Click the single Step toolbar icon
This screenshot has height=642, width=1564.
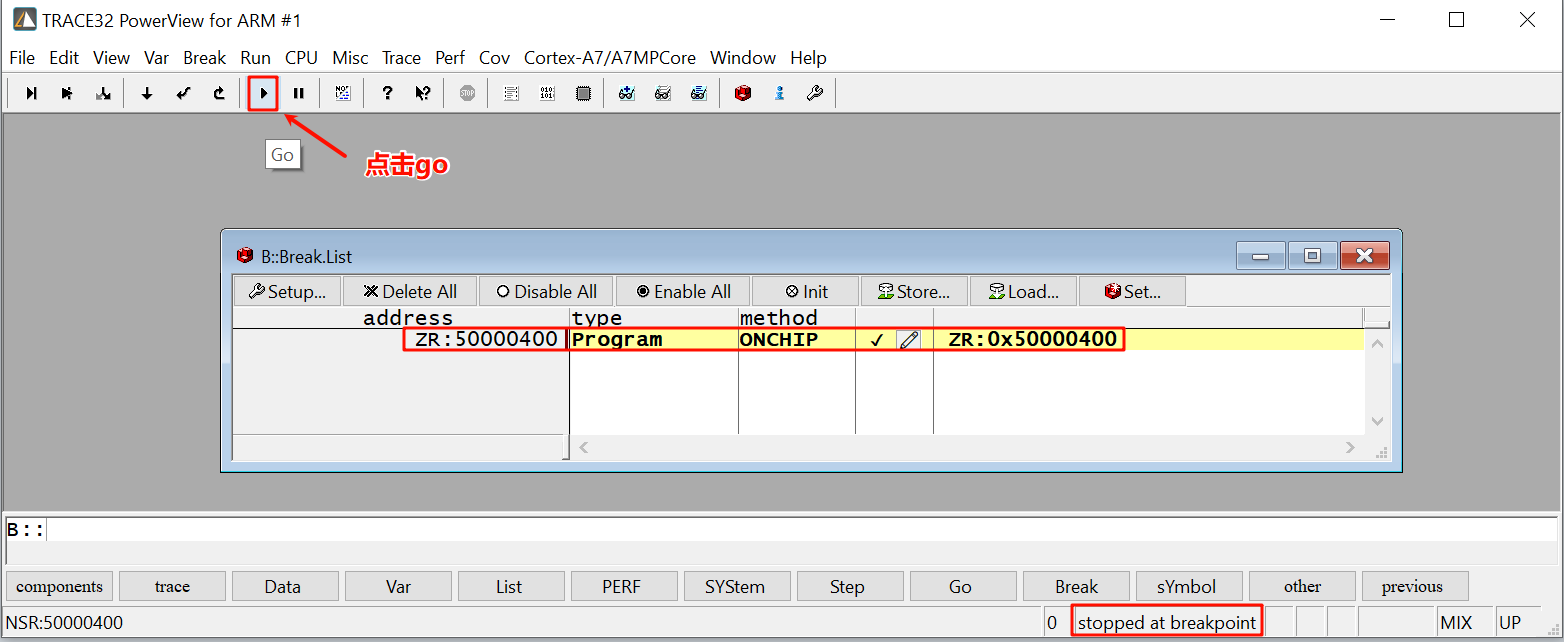coord(32,93)
